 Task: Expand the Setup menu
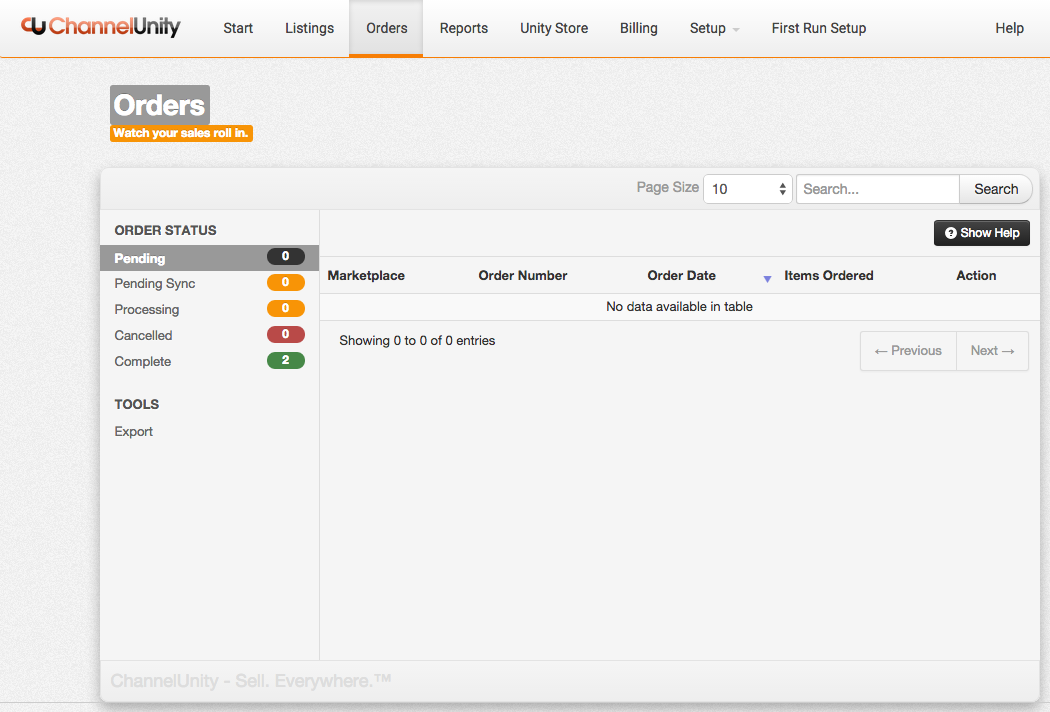point(714,28)
